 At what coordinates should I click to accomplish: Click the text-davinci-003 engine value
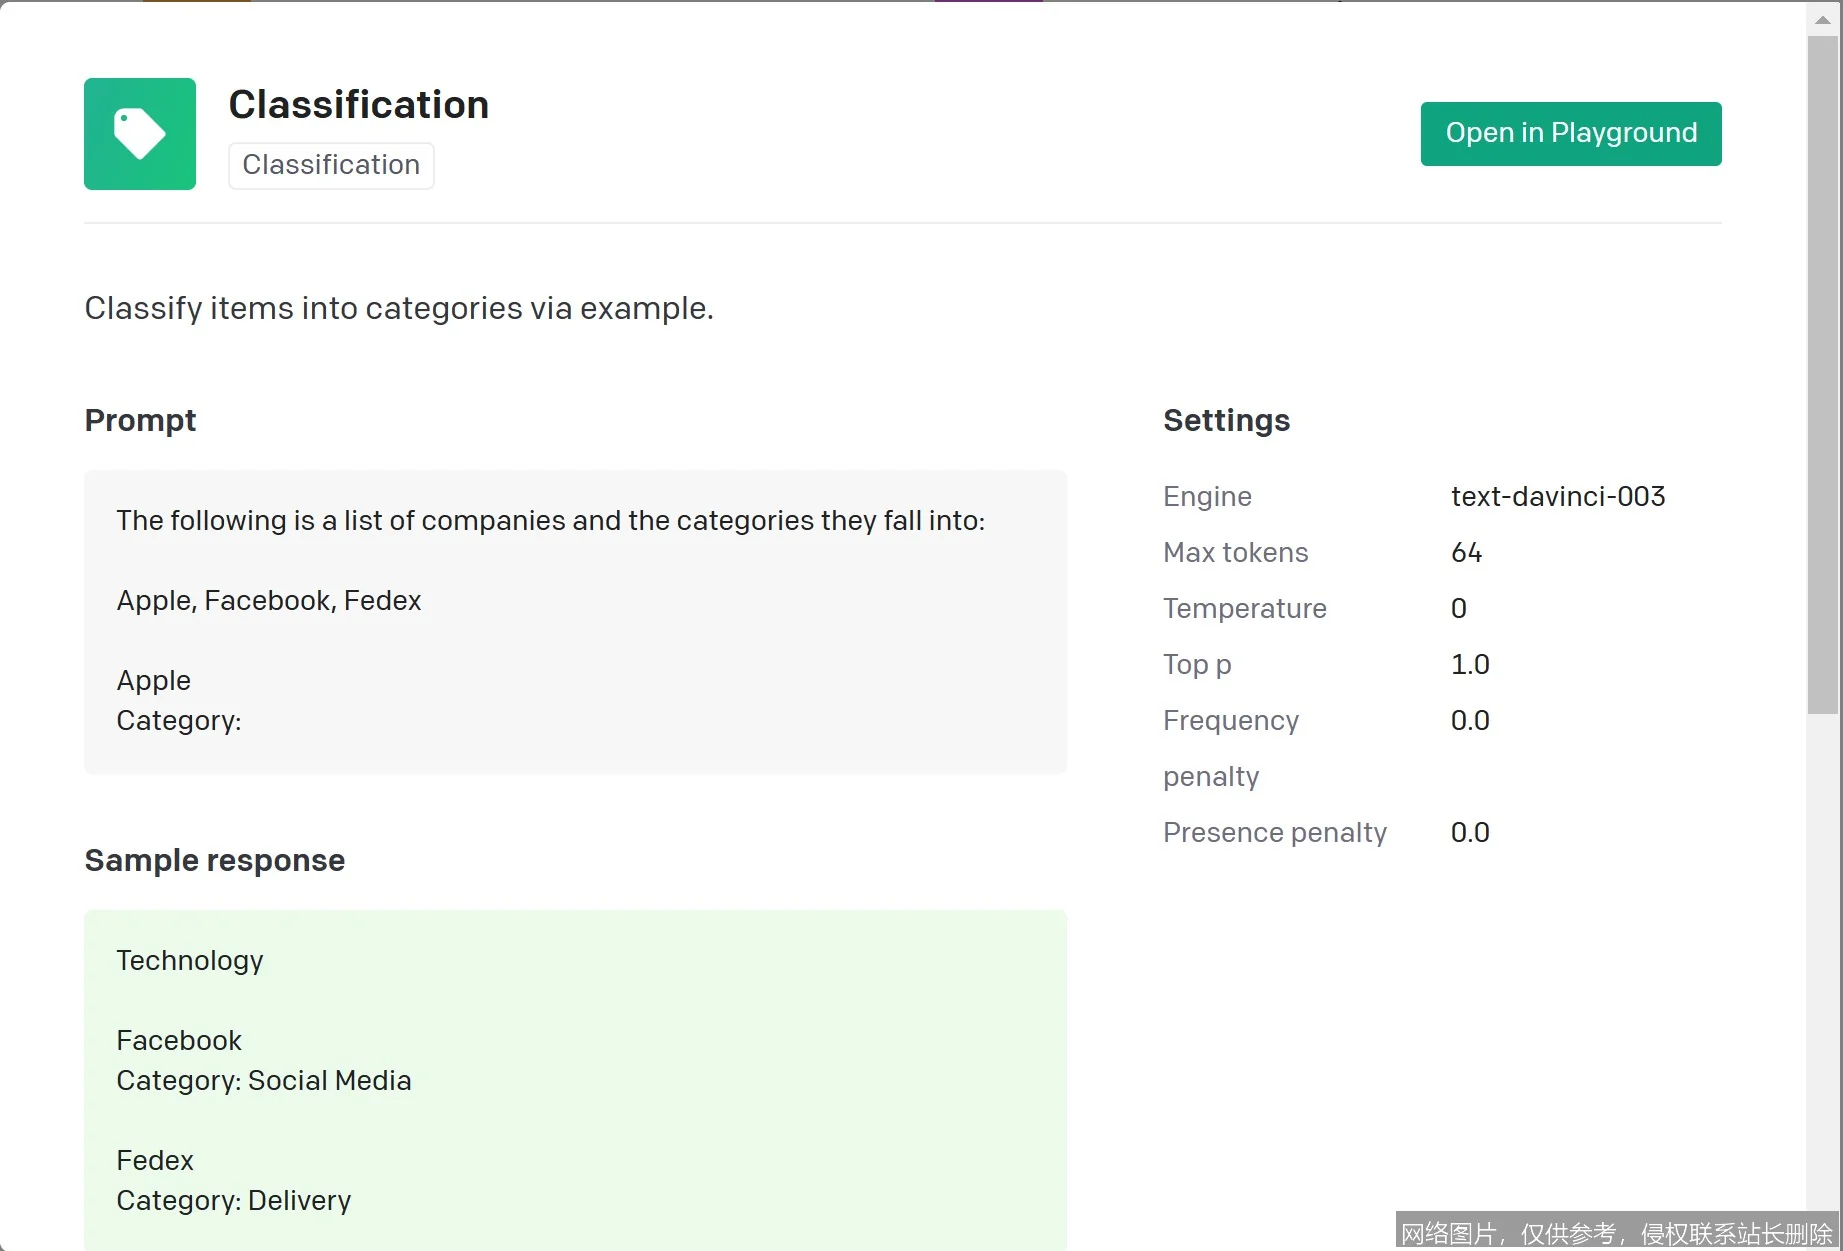click(x=1558, y=497)
